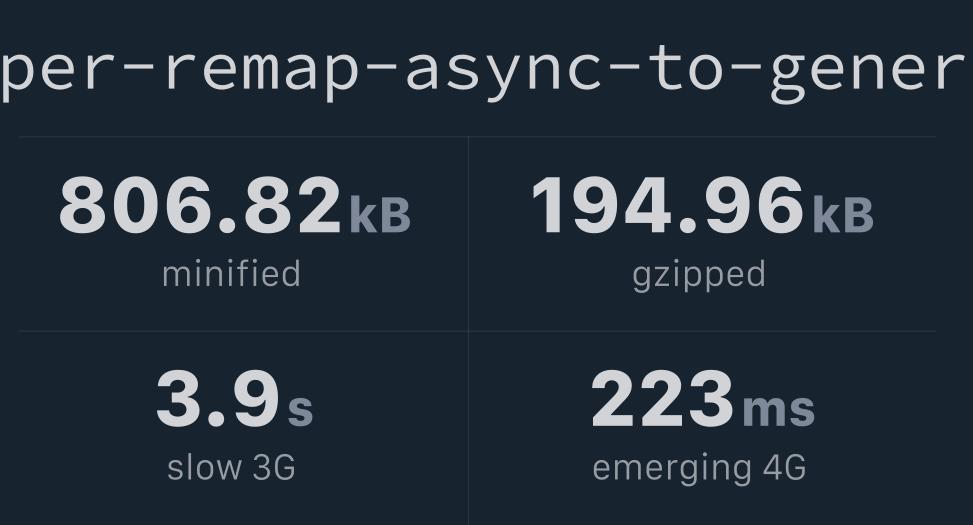Click the kB unit beside 194.96
Viewport: 973px width, 525px height.
point(843,215)
